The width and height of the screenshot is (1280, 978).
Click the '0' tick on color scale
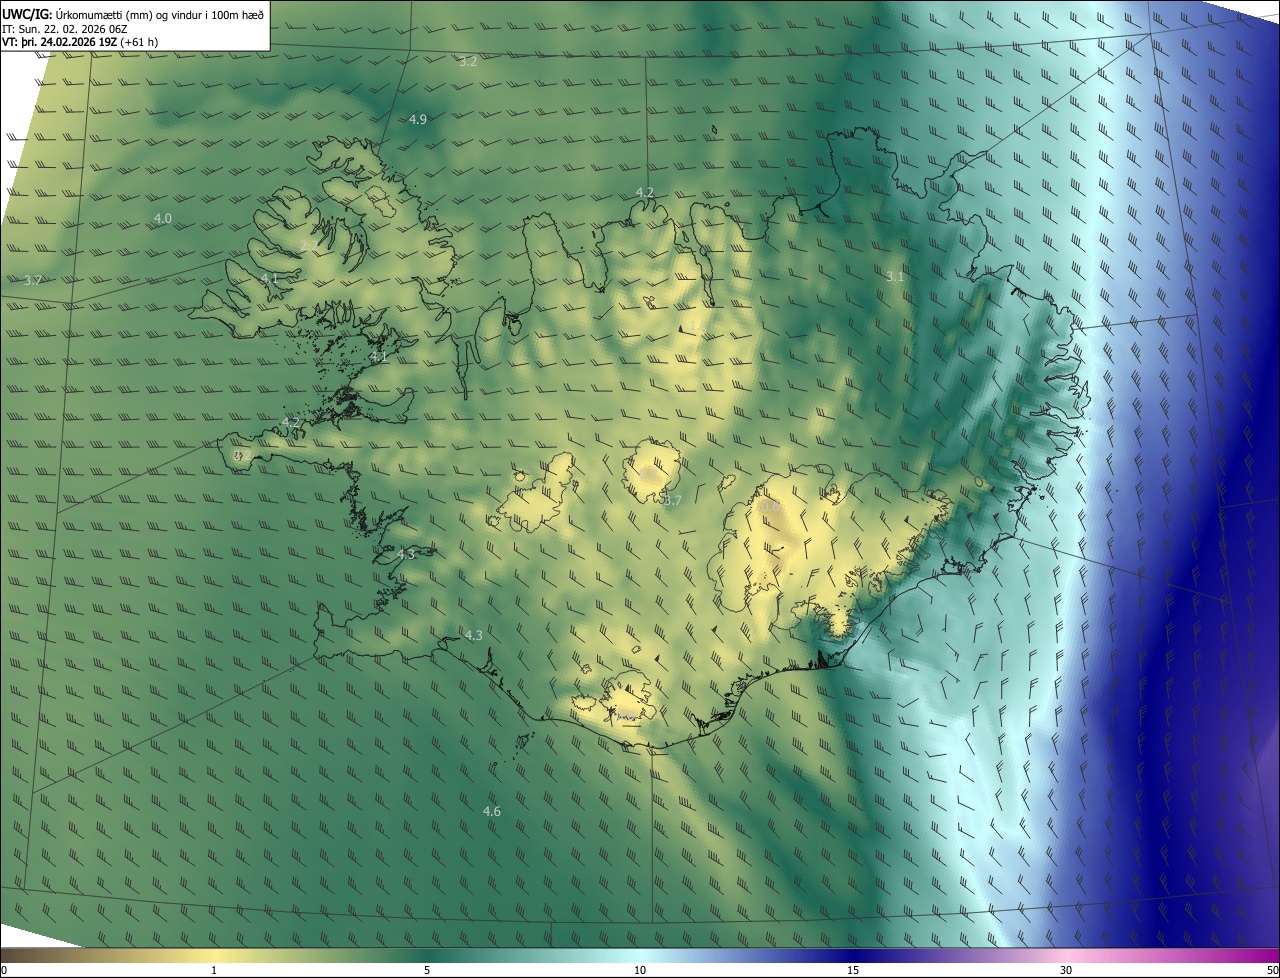pos(4,970)
